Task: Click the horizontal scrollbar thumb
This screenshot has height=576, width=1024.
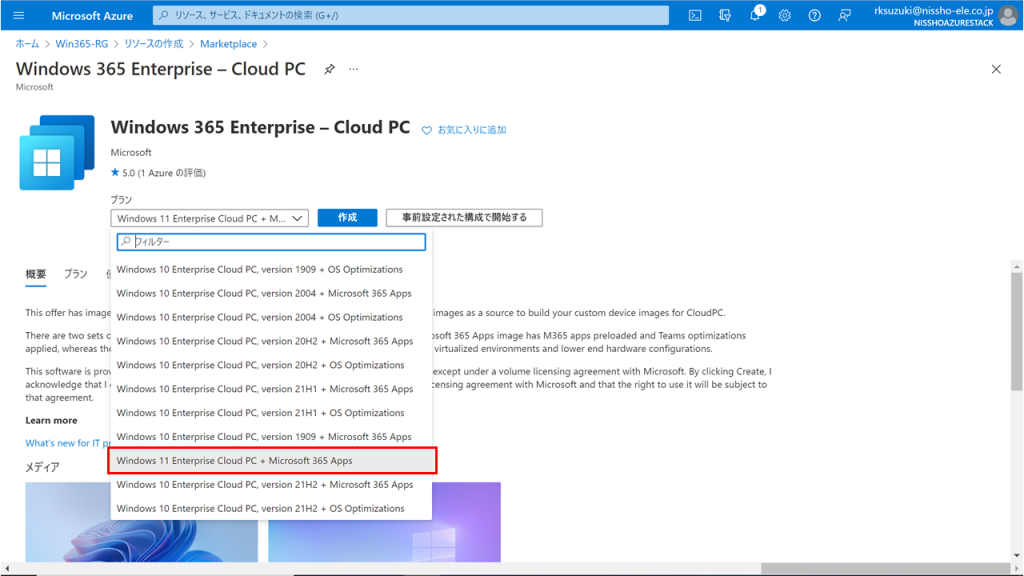Action: click(884, 569)
